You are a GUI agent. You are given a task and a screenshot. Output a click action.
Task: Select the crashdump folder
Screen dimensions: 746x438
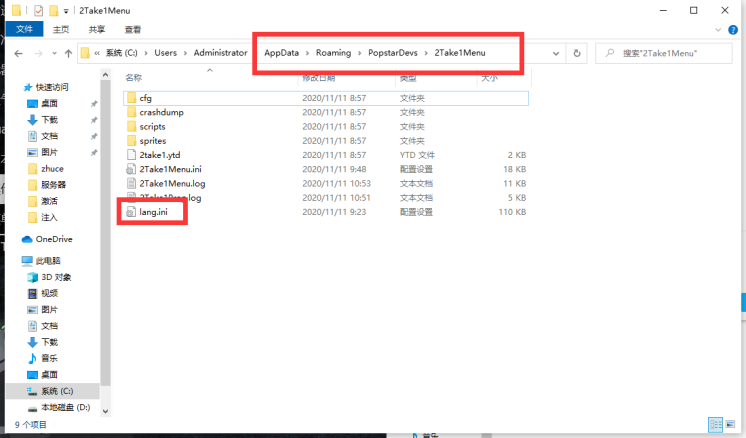click(325, 112)
